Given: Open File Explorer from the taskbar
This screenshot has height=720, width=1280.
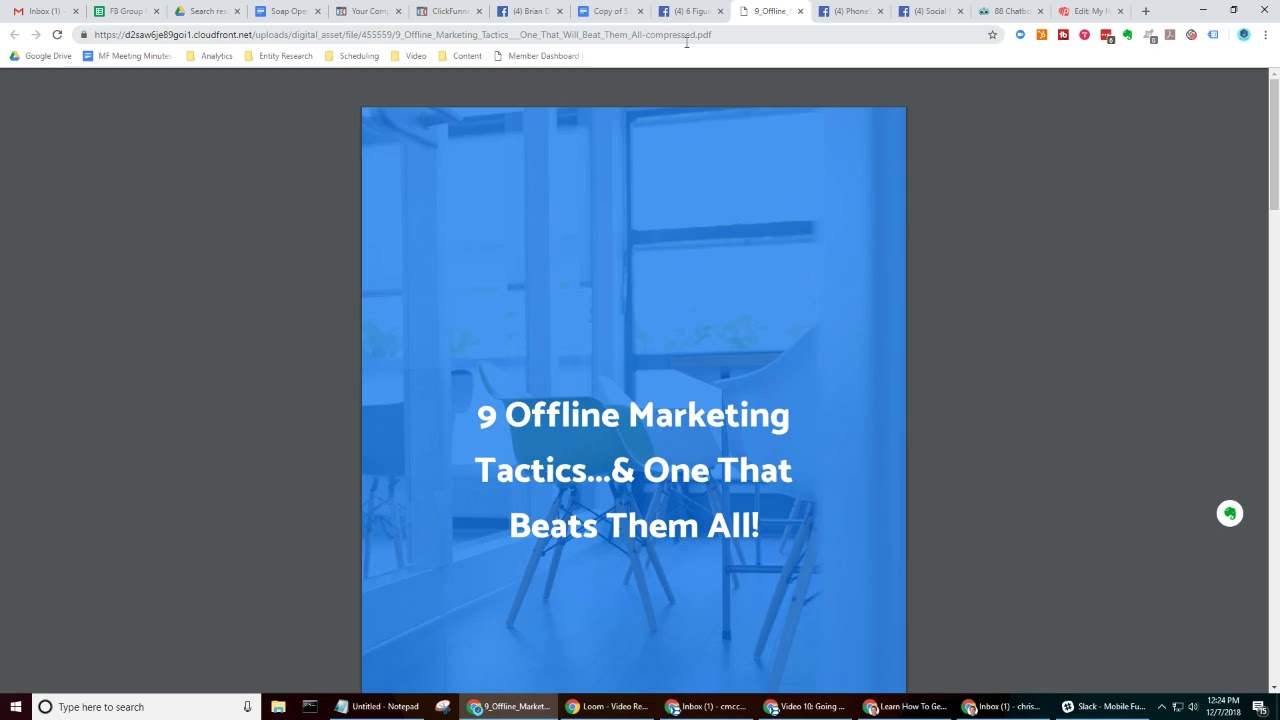Looking at the screenshot, I should [x=278, y=707].
